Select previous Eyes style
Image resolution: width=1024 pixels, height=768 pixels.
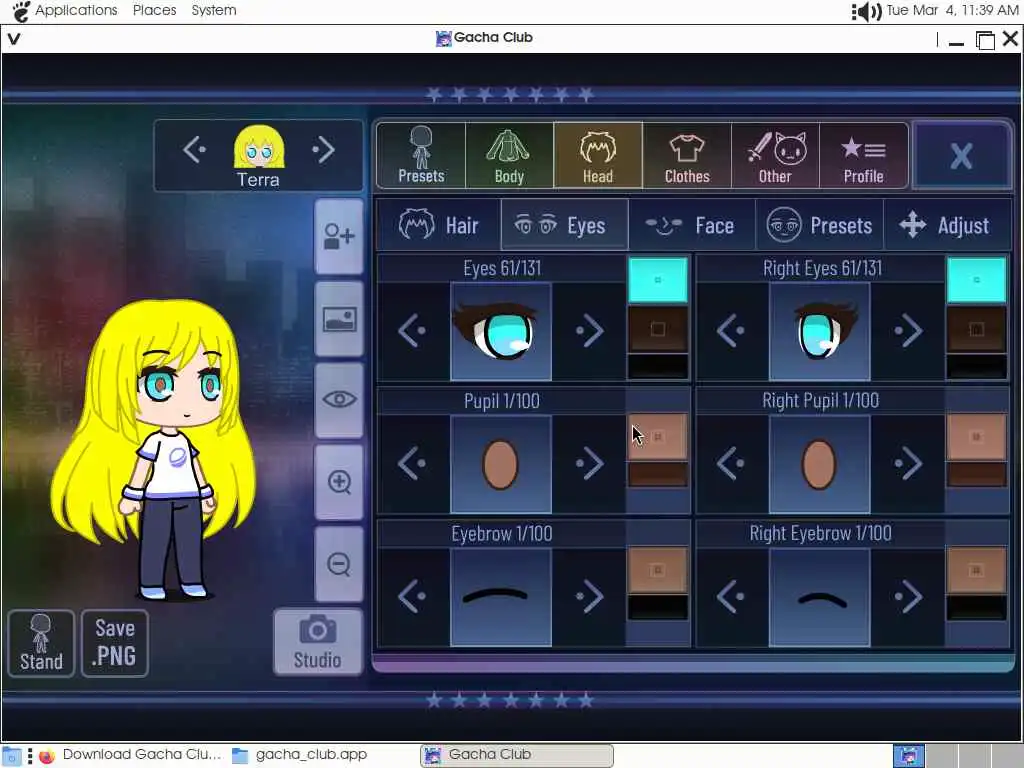click(412, 331)
